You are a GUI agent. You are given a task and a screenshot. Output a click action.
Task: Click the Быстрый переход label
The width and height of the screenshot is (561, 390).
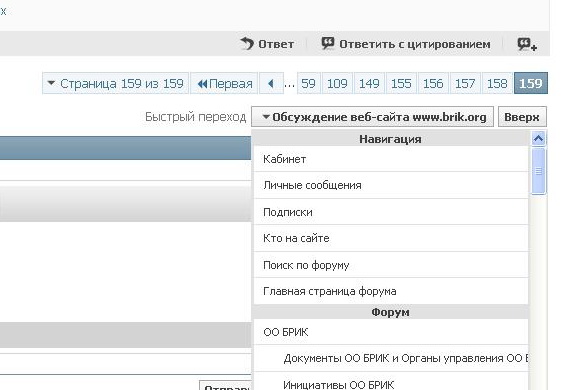[x=195, y=117]
